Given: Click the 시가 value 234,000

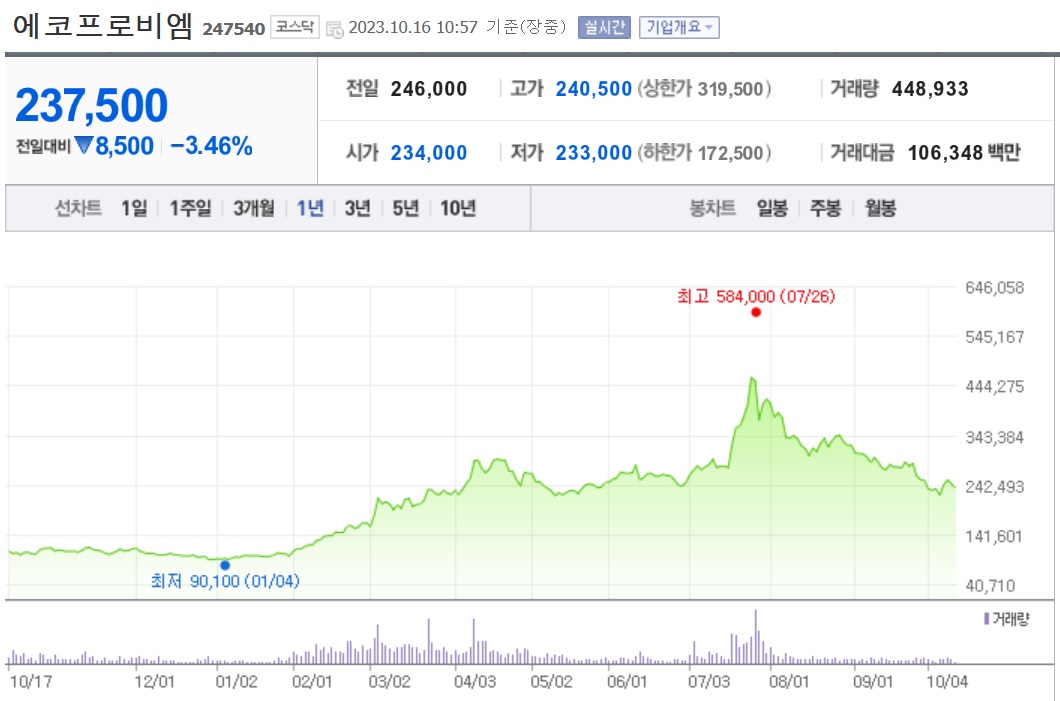Looking at the screenshot, I should point(429,153).
